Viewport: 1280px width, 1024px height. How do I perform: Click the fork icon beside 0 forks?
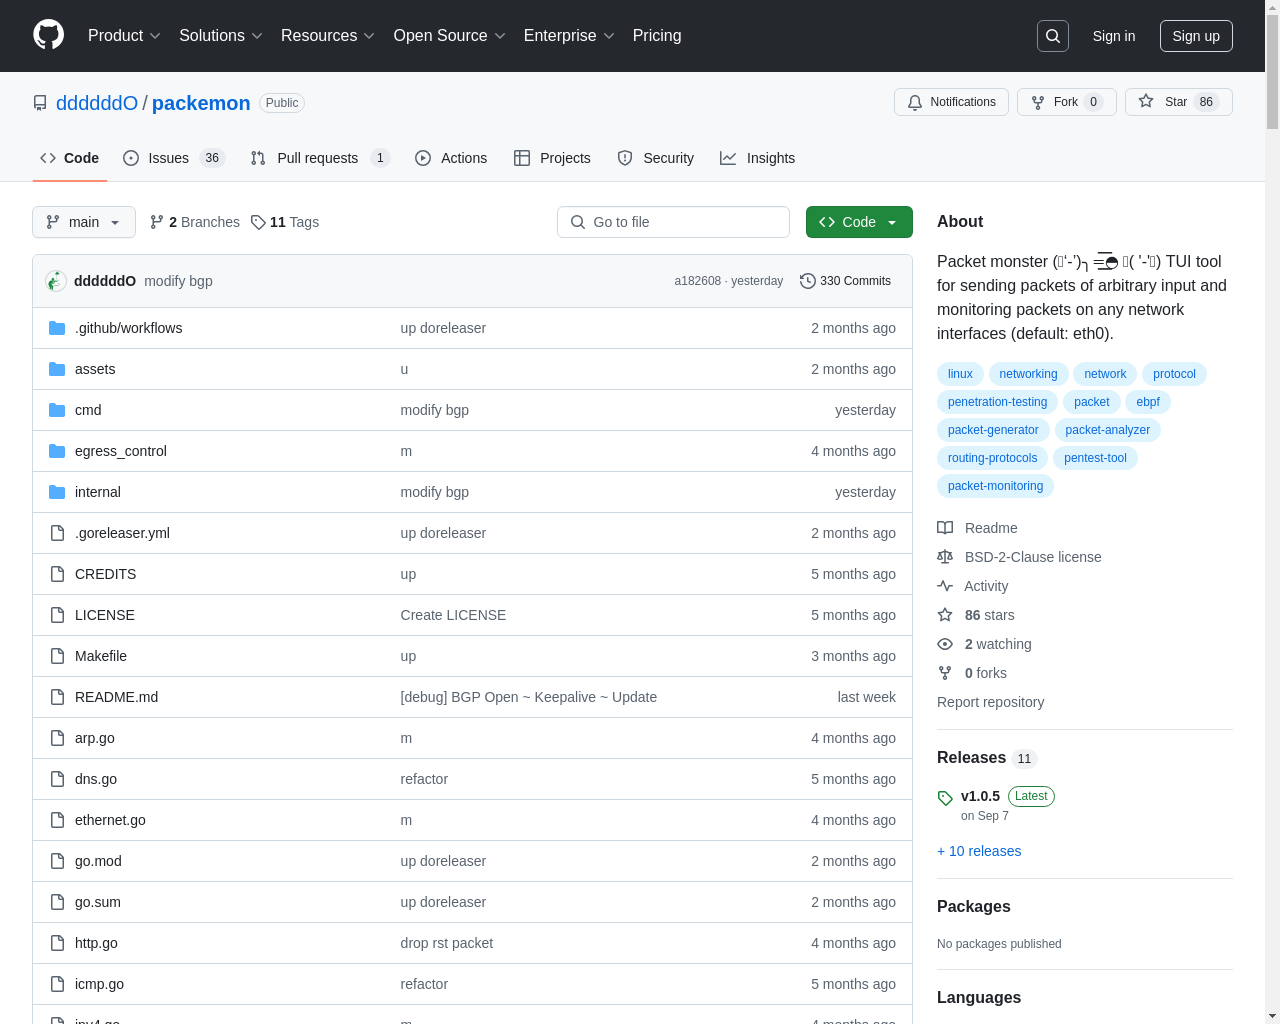click(x=945, y=673)
